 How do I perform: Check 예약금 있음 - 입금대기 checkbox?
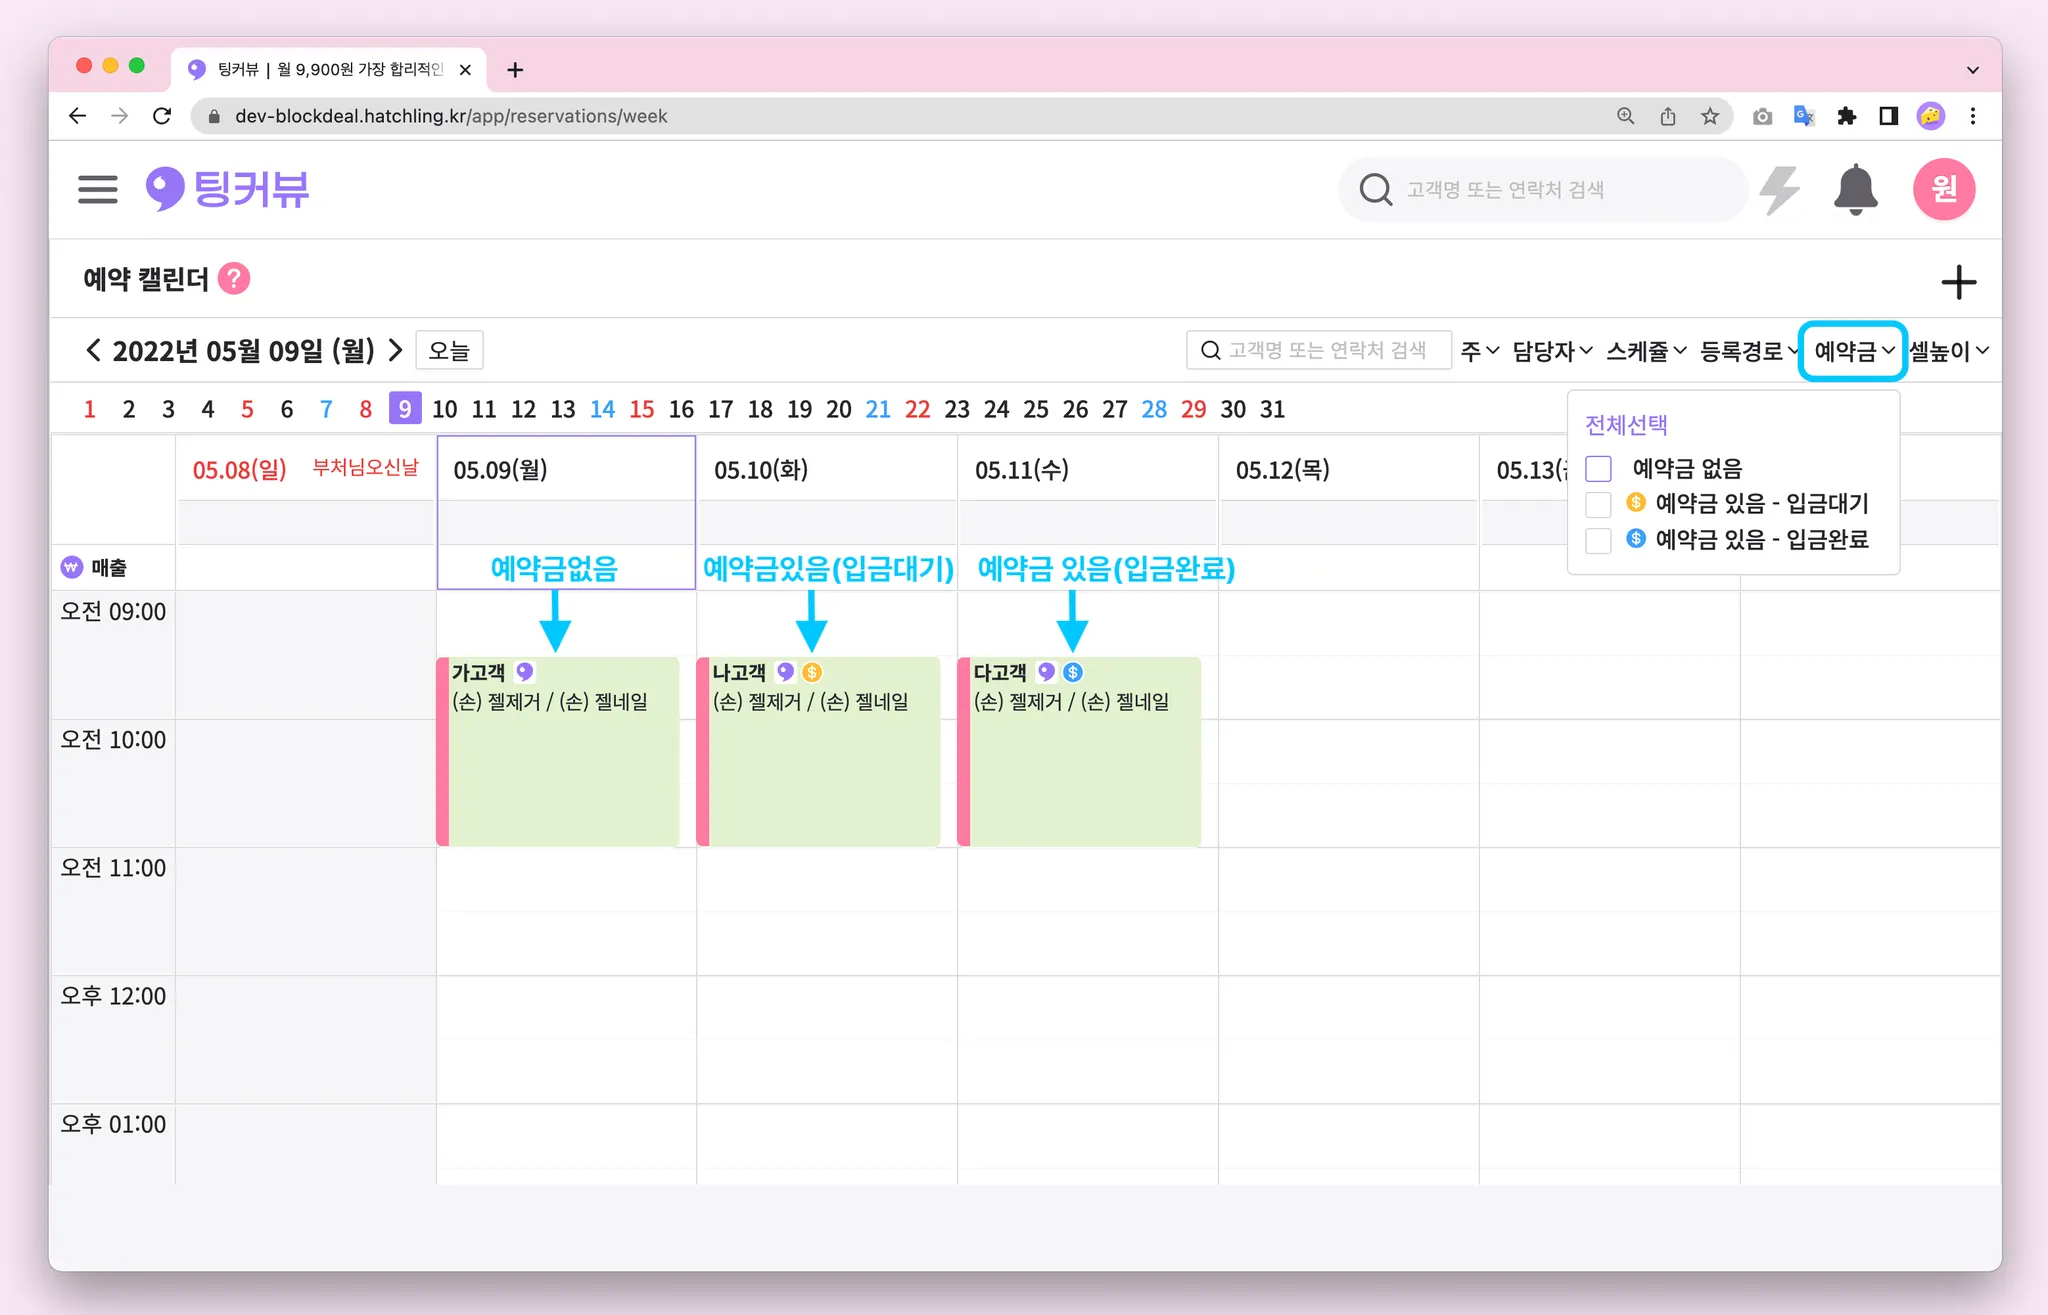point(1599,504)
